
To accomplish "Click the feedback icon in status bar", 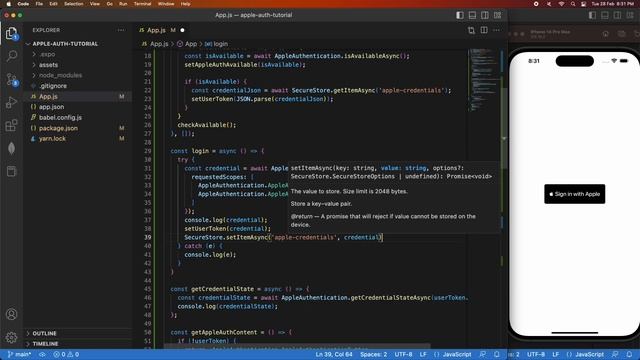I will [x=483, y=354].
